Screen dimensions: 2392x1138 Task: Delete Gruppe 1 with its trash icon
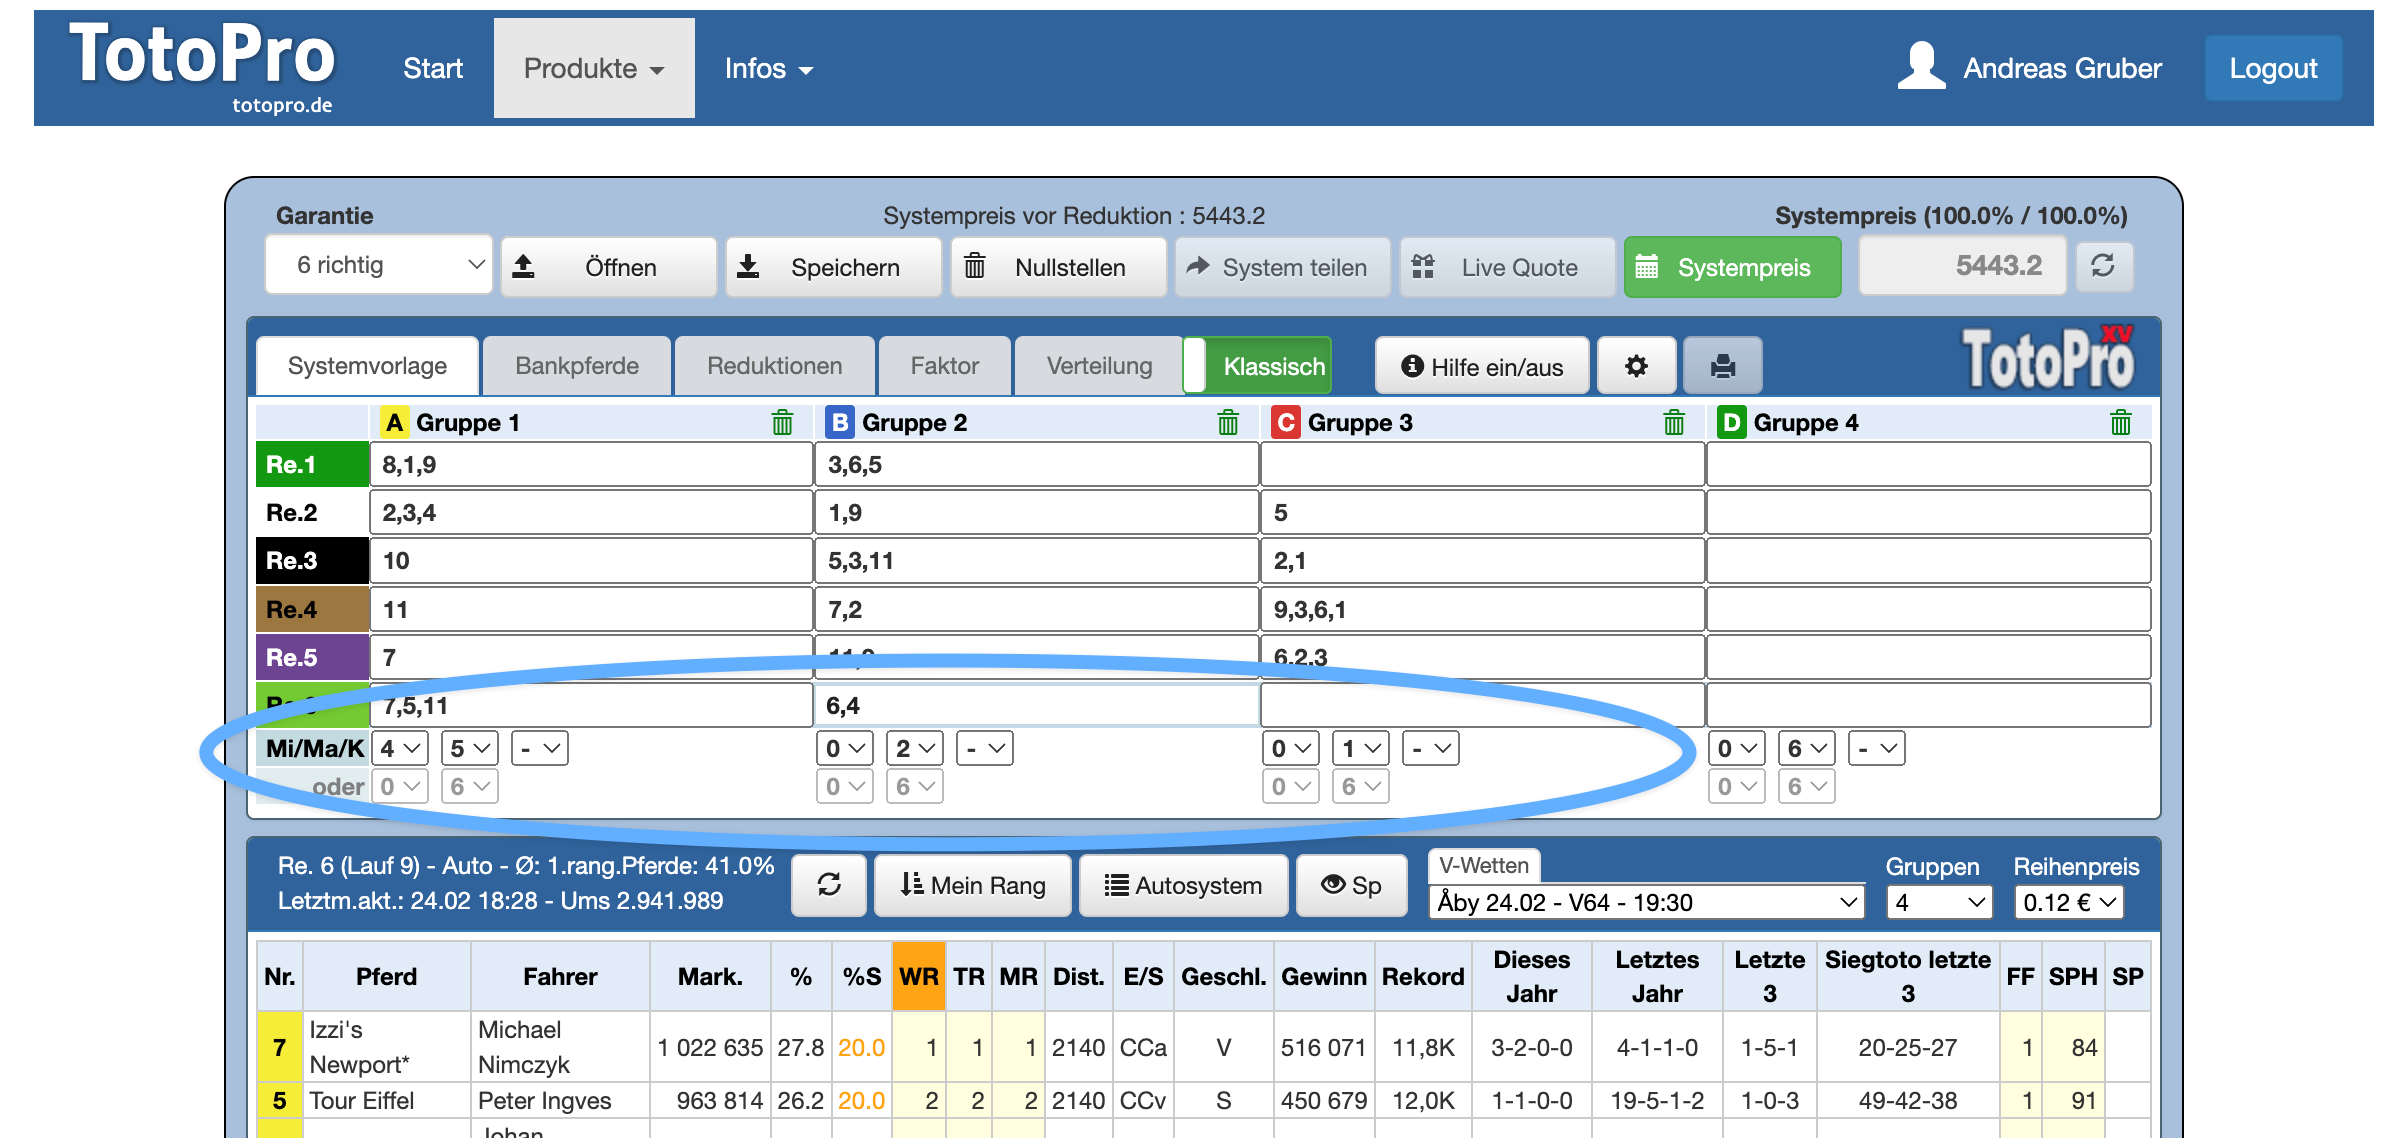[x=782, y=423]
